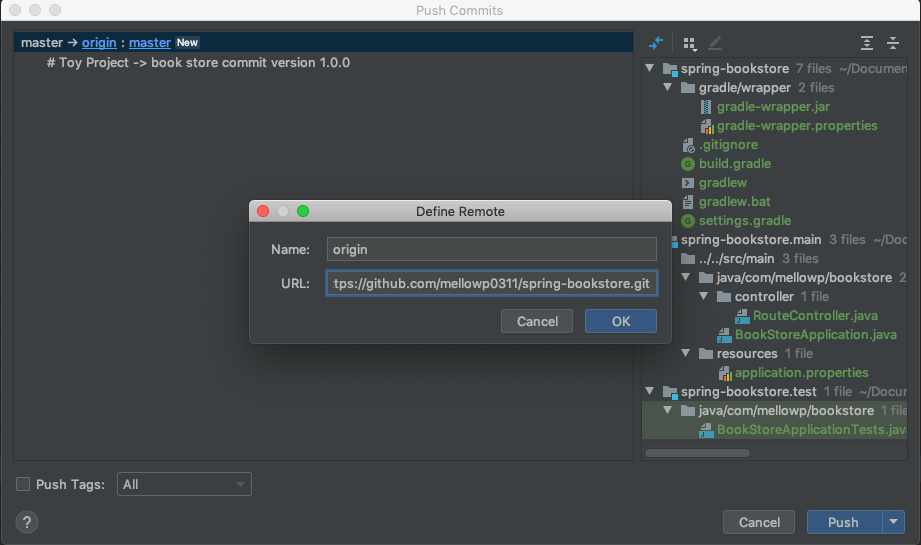Collapse the java/com/mellowp/bookstore main node
921x545 pixels.
[x=685, y=277]
